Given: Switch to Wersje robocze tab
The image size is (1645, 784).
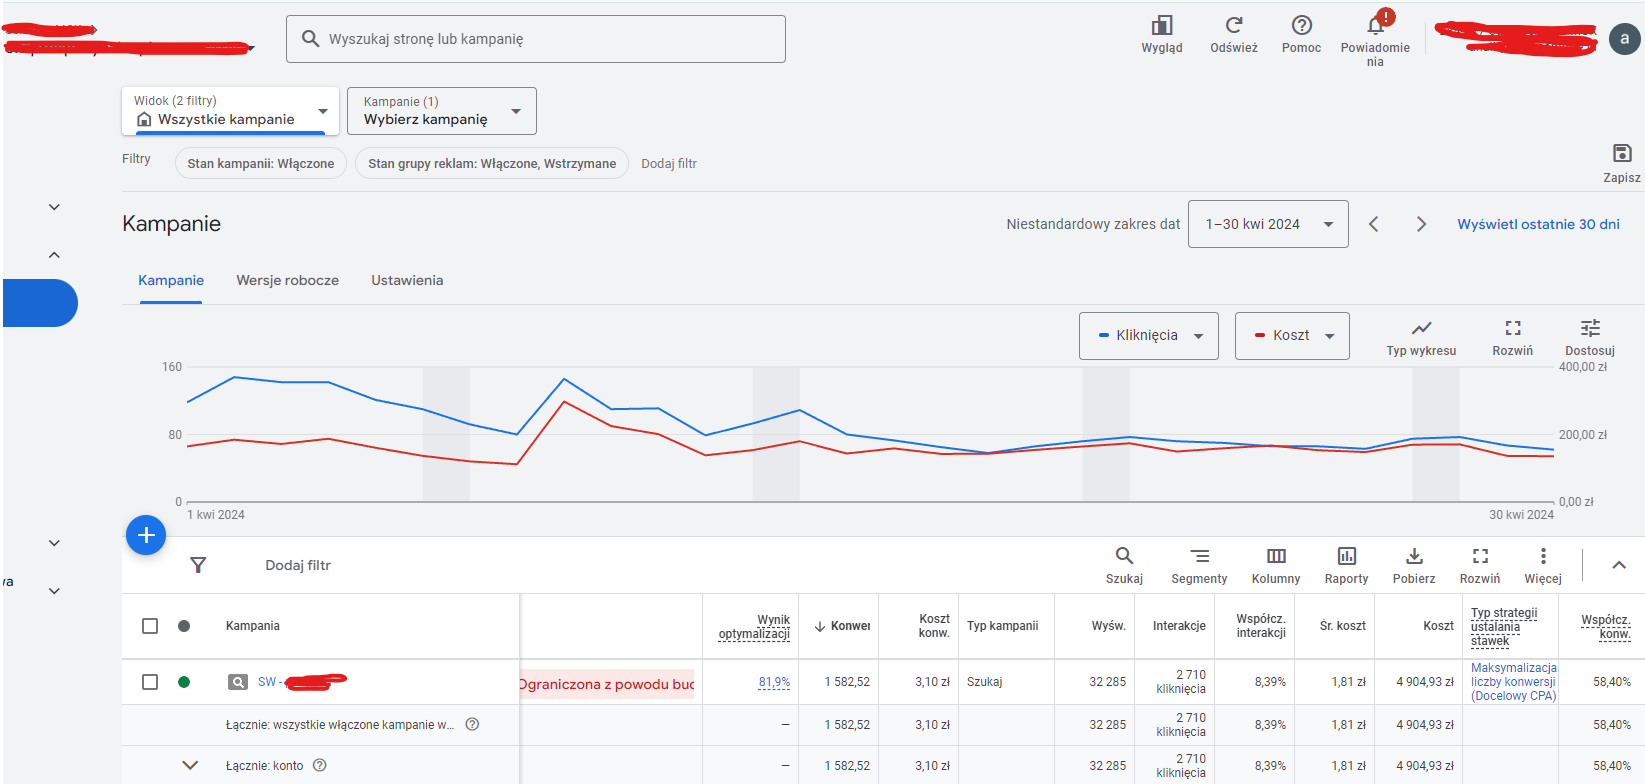Looking at the screenshot, I should (288, 280).
